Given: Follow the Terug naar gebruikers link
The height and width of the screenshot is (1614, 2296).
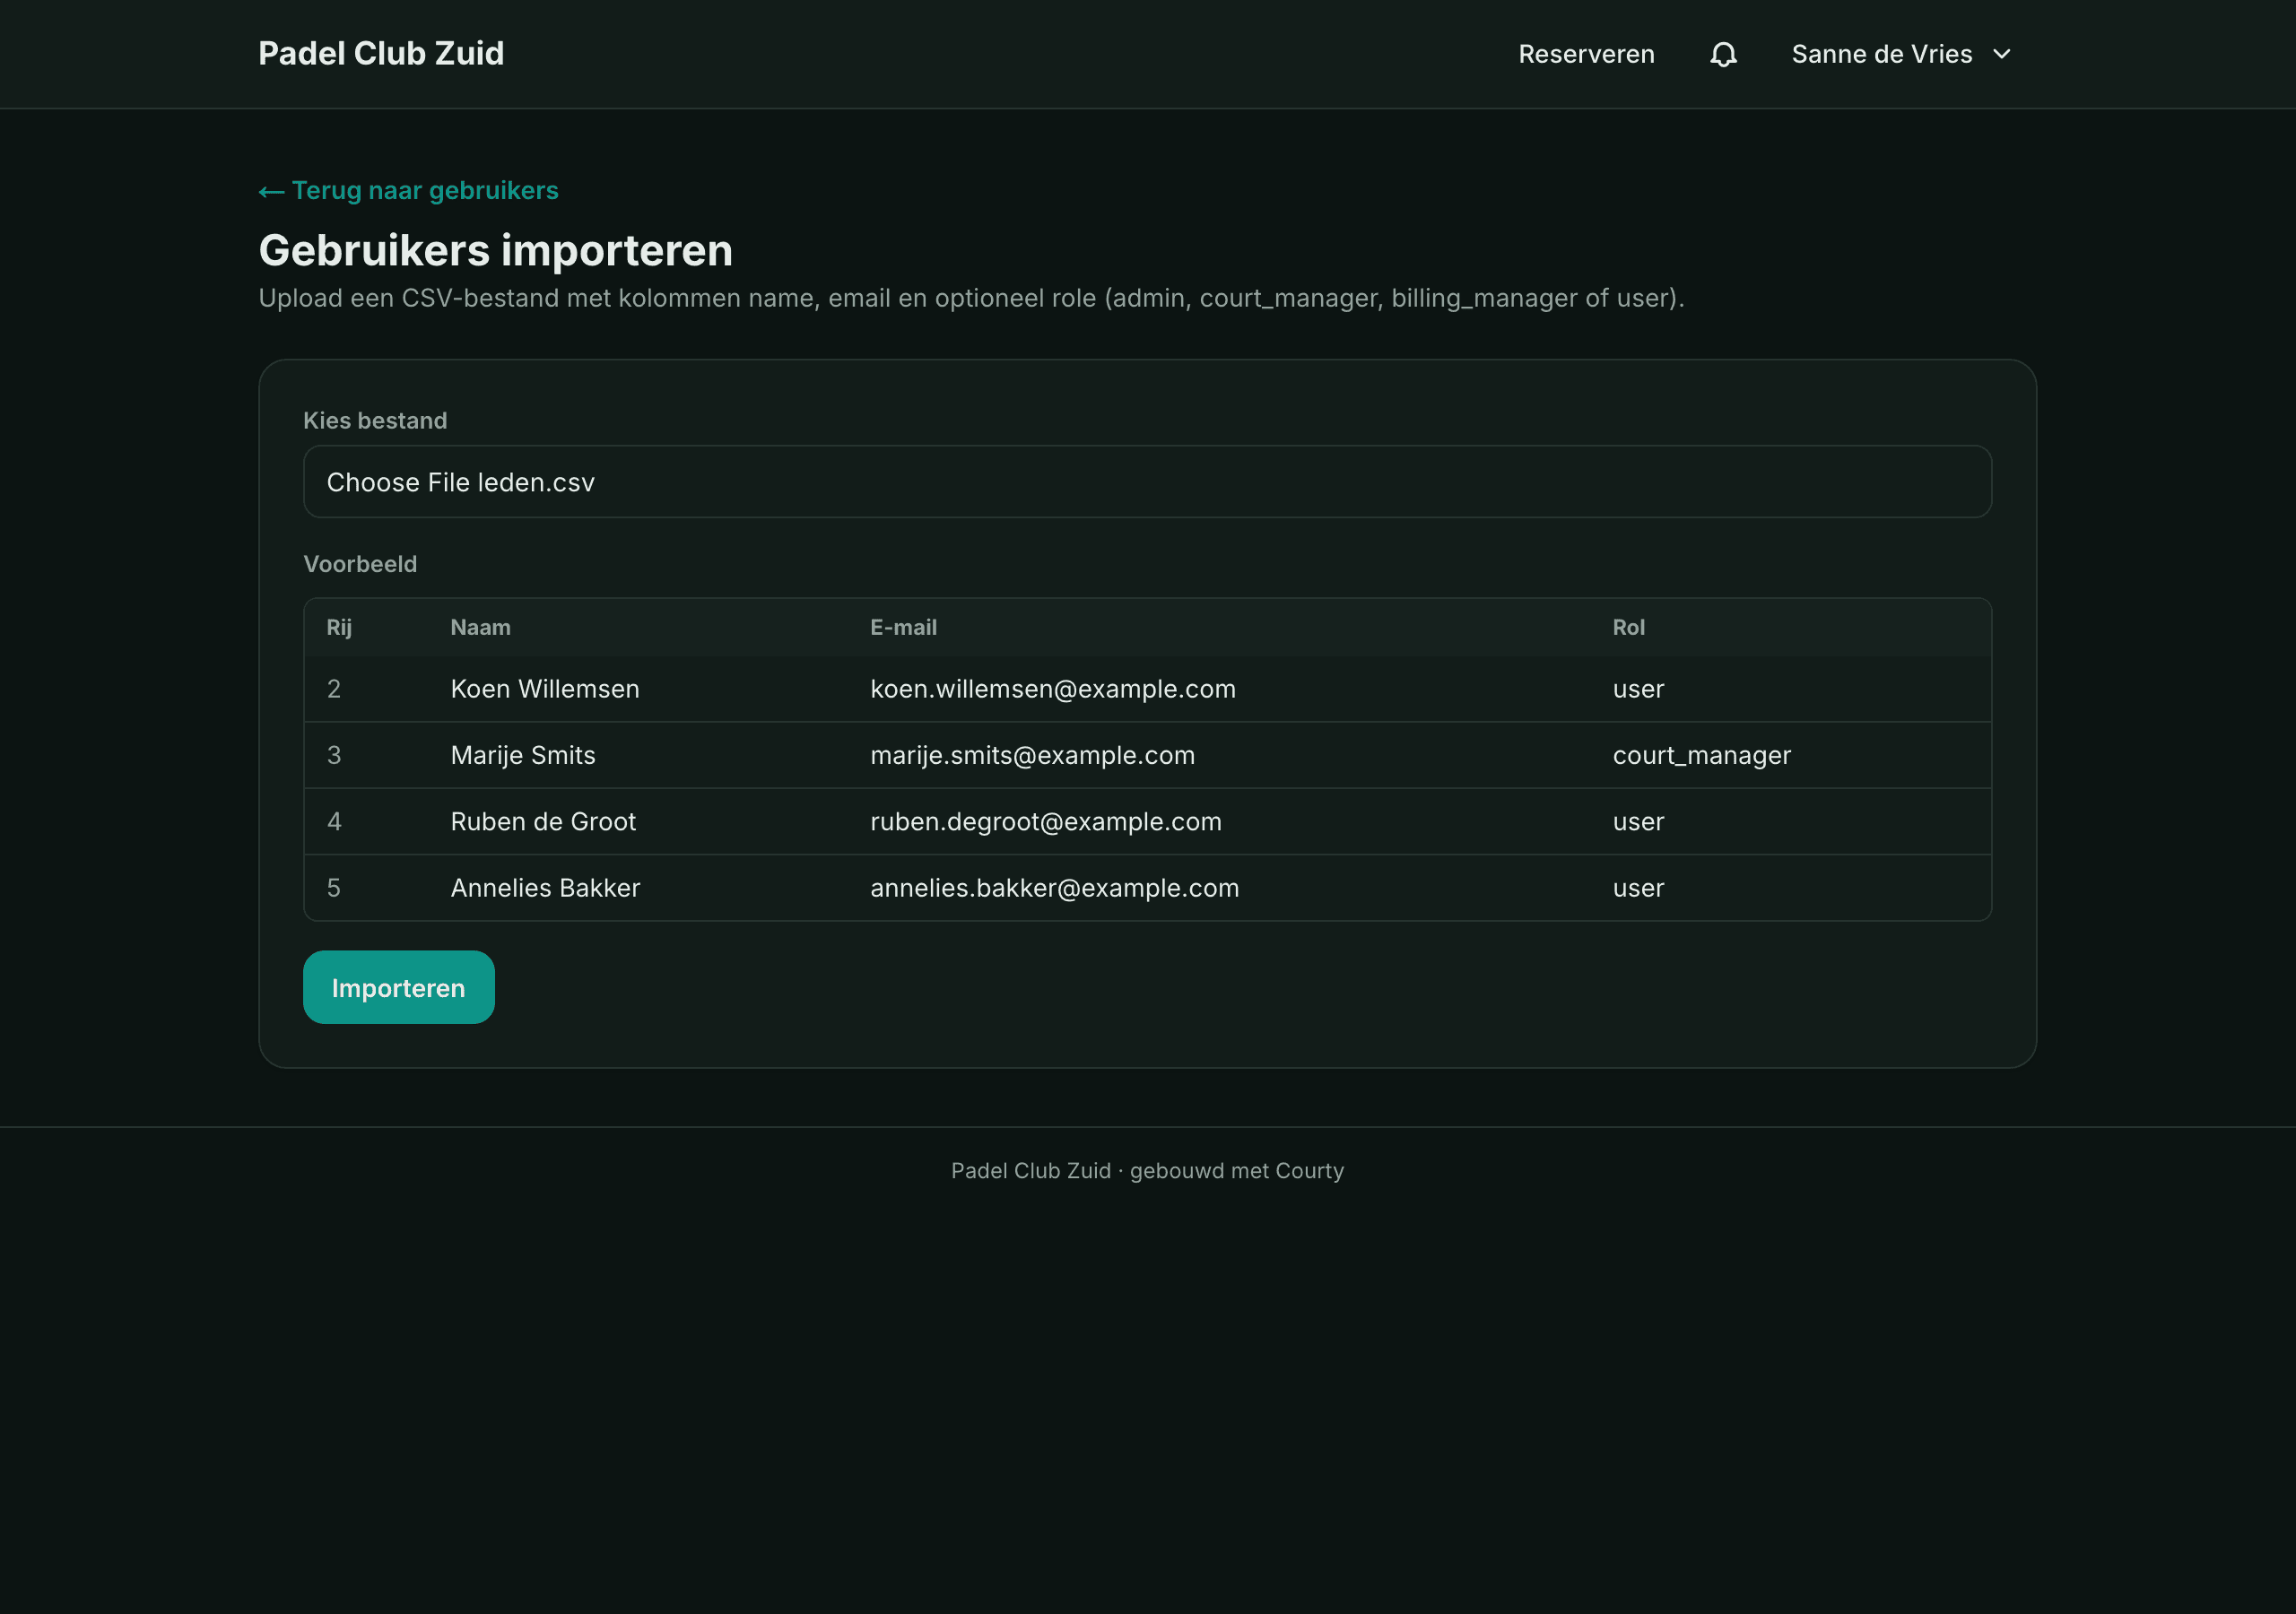Looking at the screenshot, I should pos(408,190).
